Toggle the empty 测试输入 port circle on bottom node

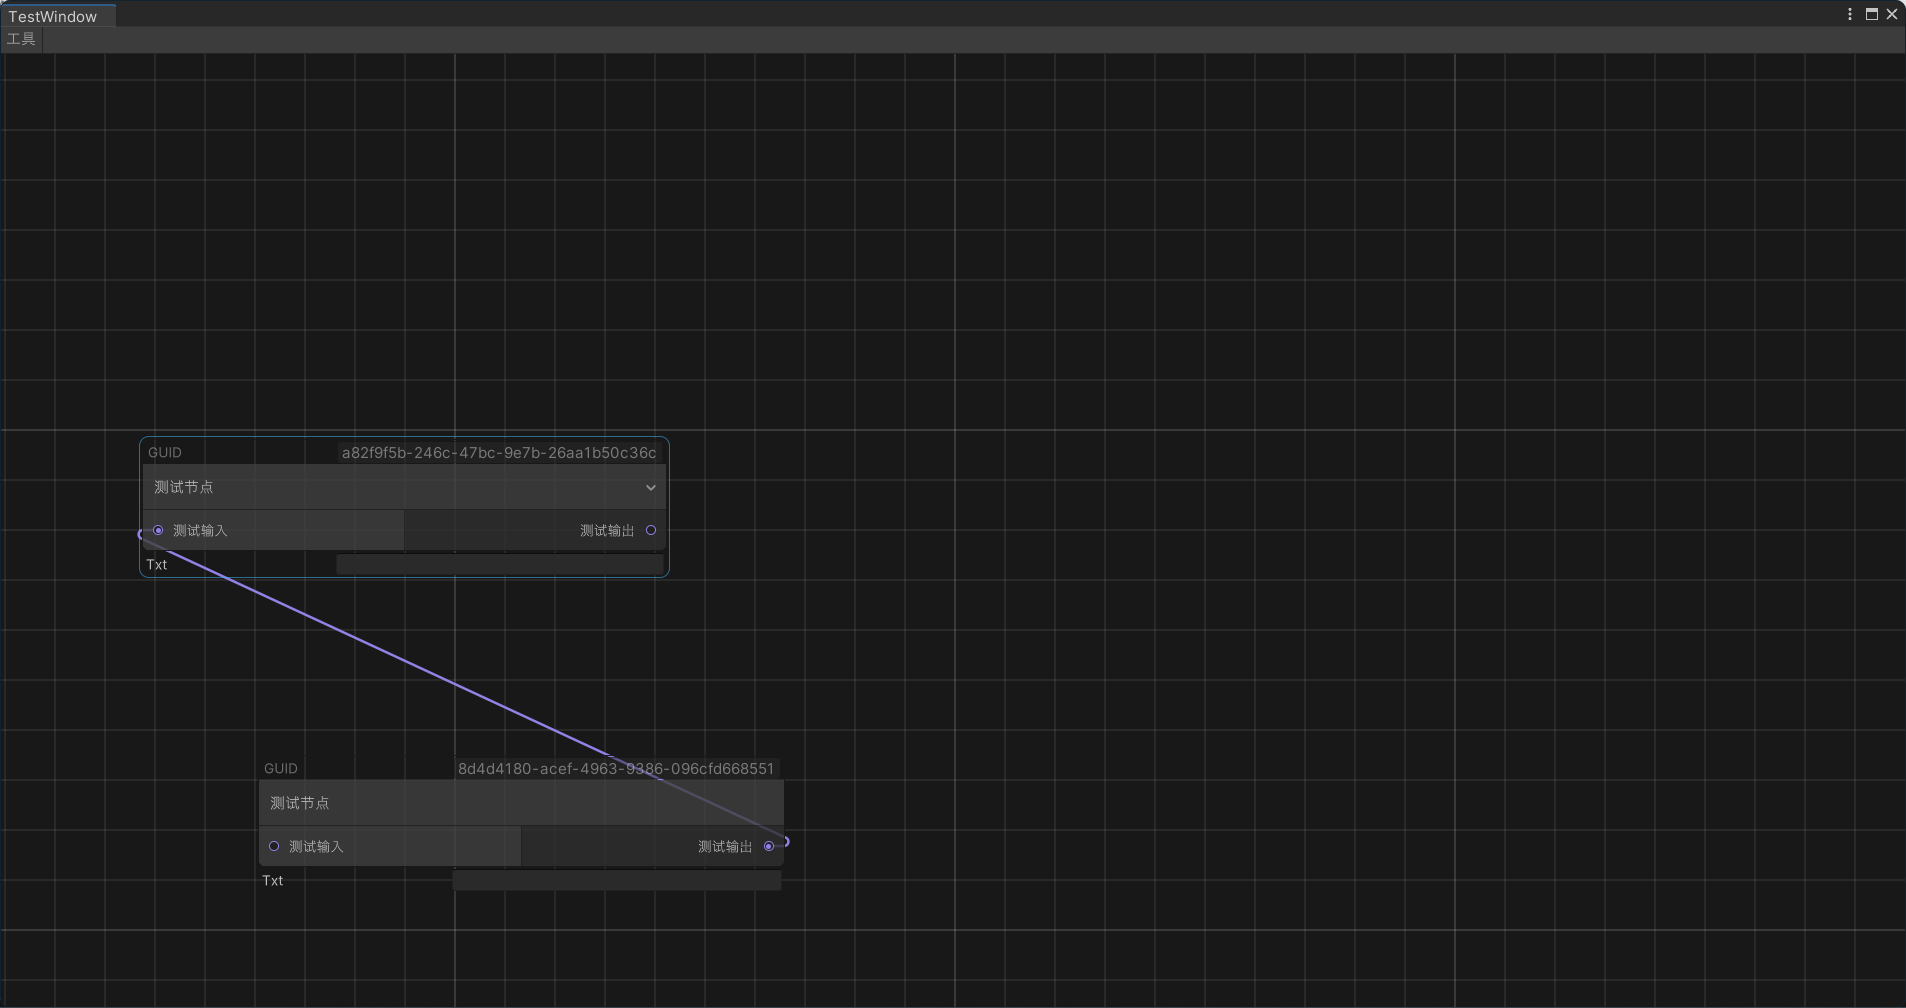pyautogui.click(x=273, y=846)
